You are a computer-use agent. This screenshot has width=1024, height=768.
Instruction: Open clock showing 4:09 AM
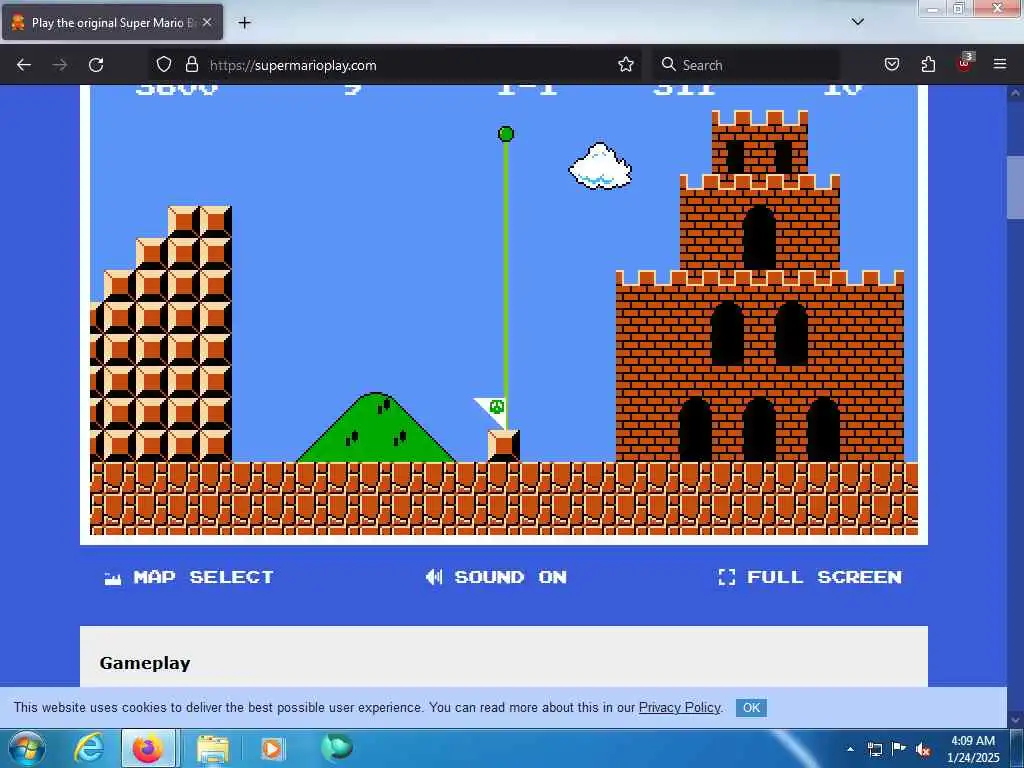[973, 749]
